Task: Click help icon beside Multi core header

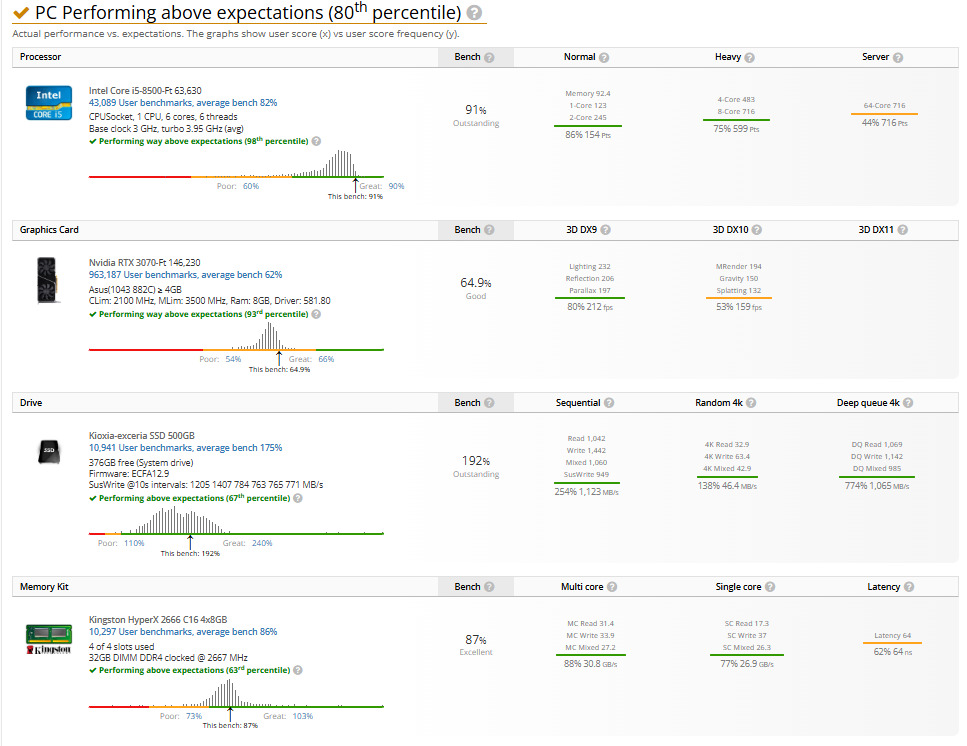Action: click(x=612, y=587)
